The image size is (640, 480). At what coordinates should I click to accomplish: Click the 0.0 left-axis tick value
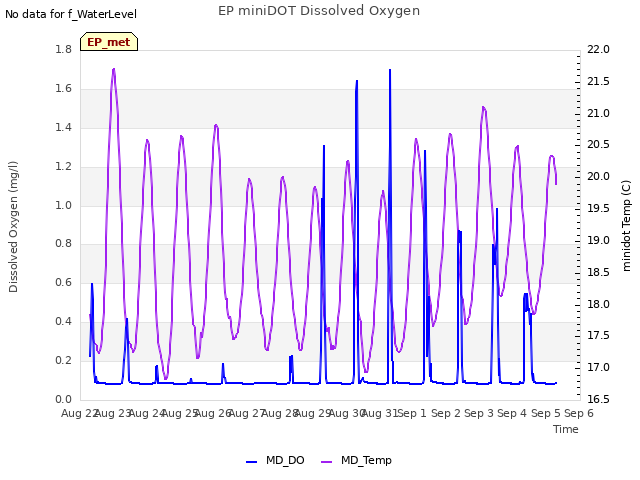click(x=63, y=400)
